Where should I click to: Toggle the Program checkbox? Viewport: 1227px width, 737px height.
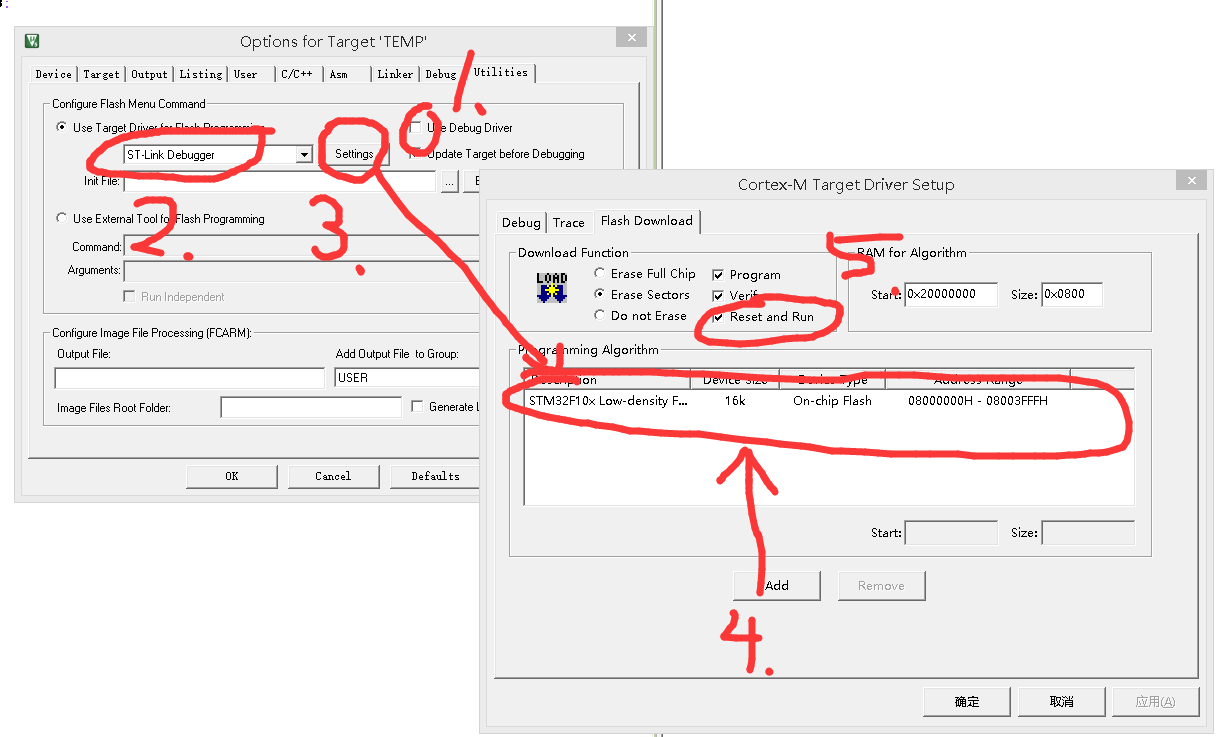click(718, 275)
